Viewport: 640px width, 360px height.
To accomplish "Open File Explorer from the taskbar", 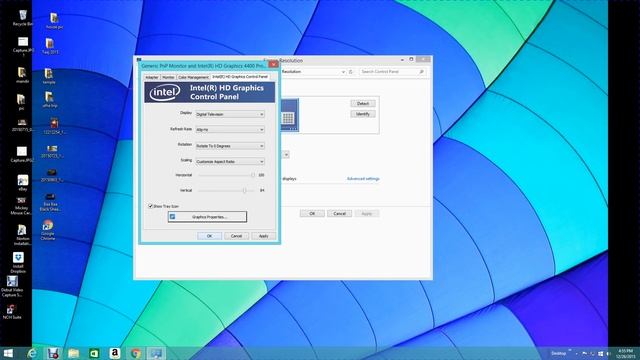I will (x=73, y=353).
